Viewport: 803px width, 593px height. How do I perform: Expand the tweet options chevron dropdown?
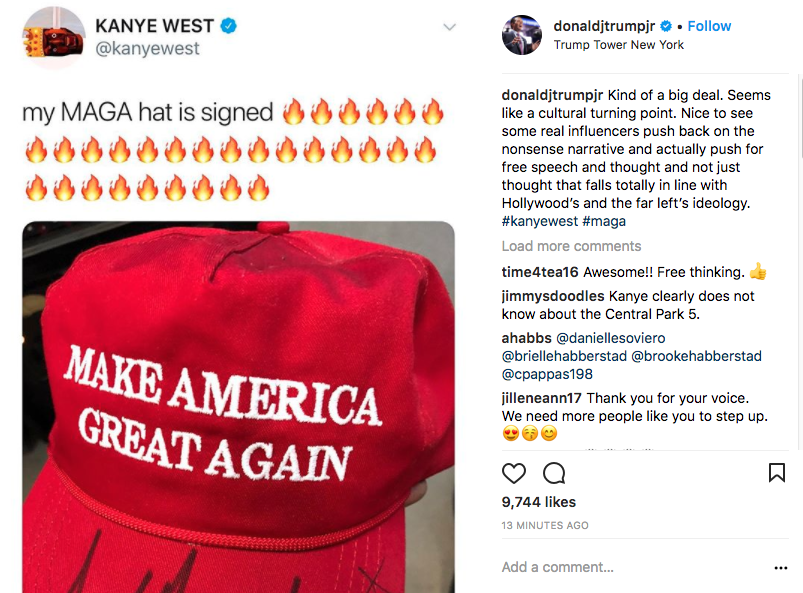(x=449, y=27)
